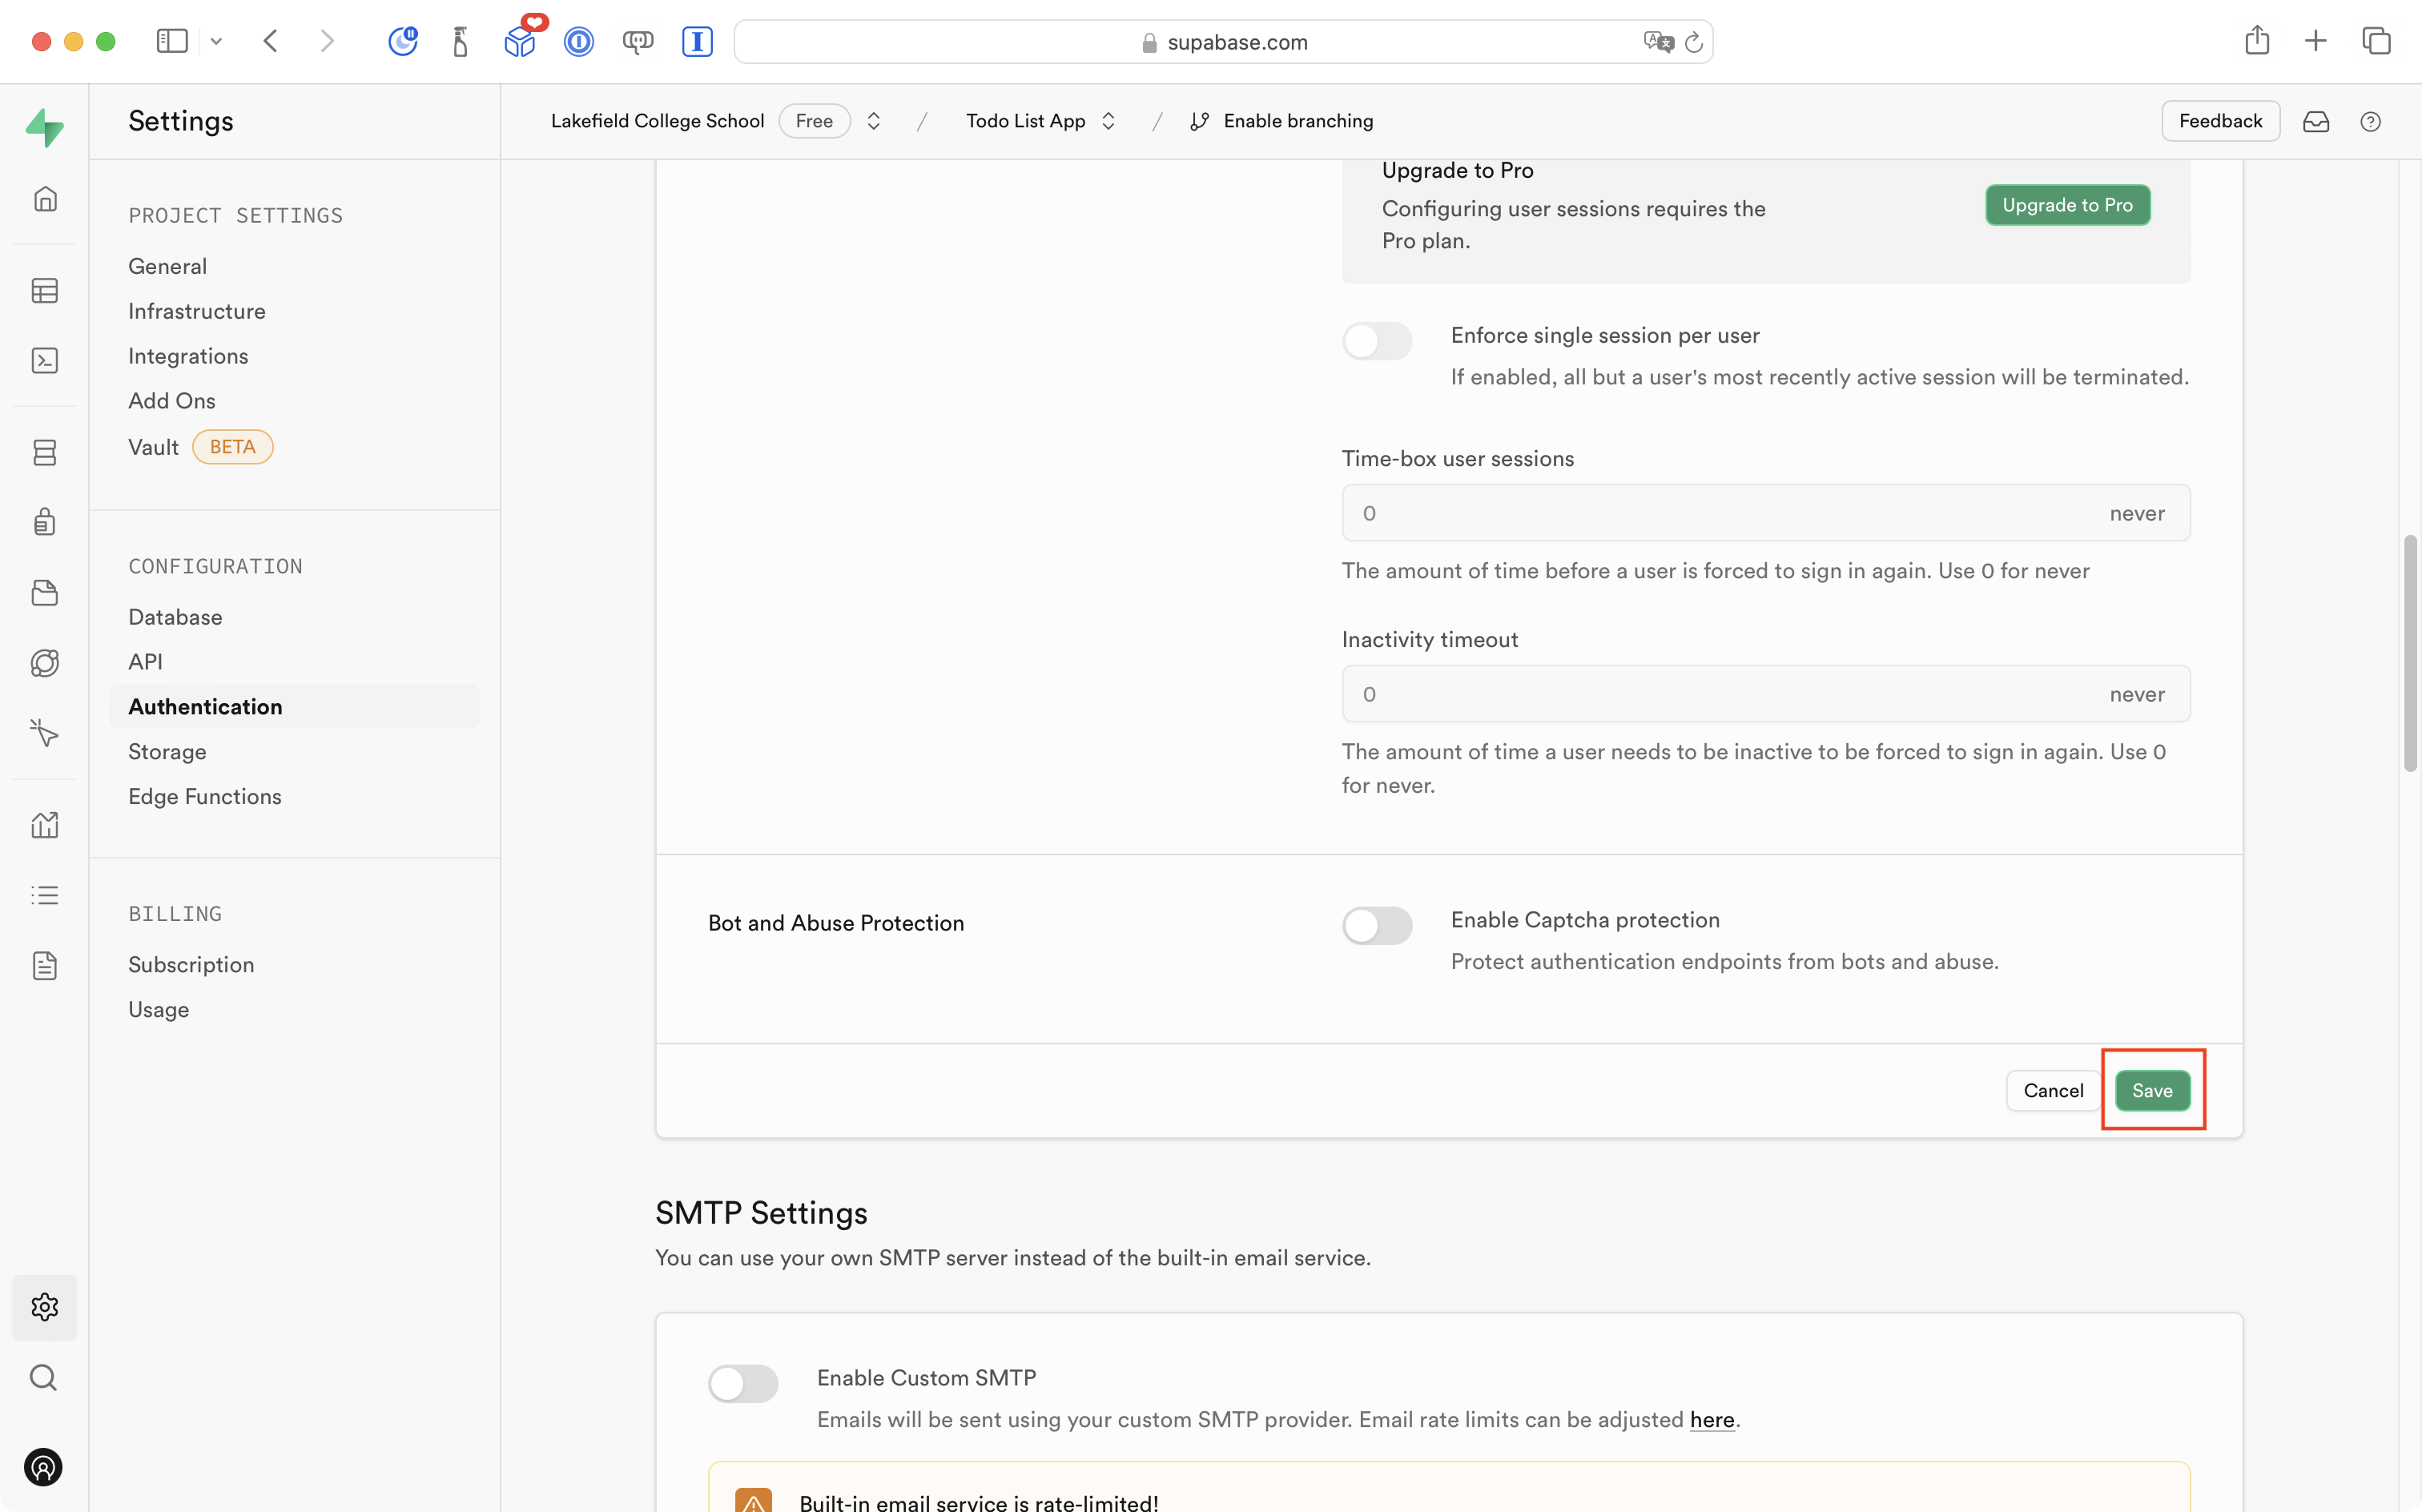The height and width of the screenshot is (1512, 2422).
Task: Open the notifications inbox icon
Action: [x=2315, y=121]
